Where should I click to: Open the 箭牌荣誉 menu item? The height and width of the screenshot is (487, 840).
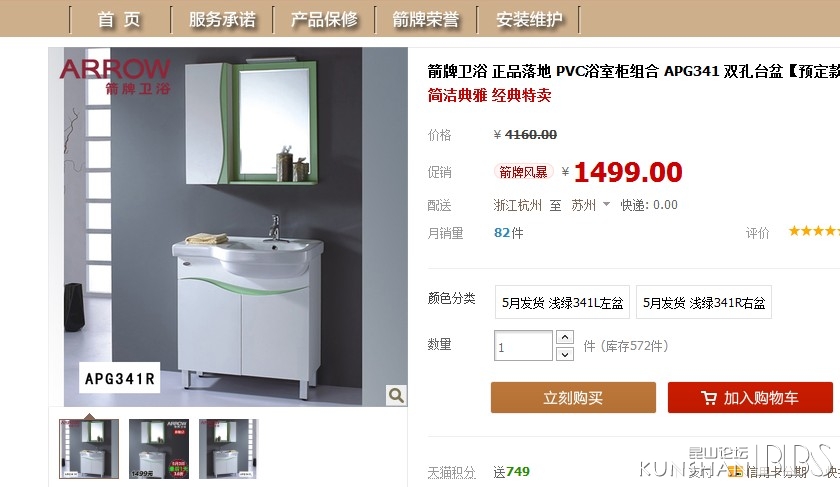(425, 19)
